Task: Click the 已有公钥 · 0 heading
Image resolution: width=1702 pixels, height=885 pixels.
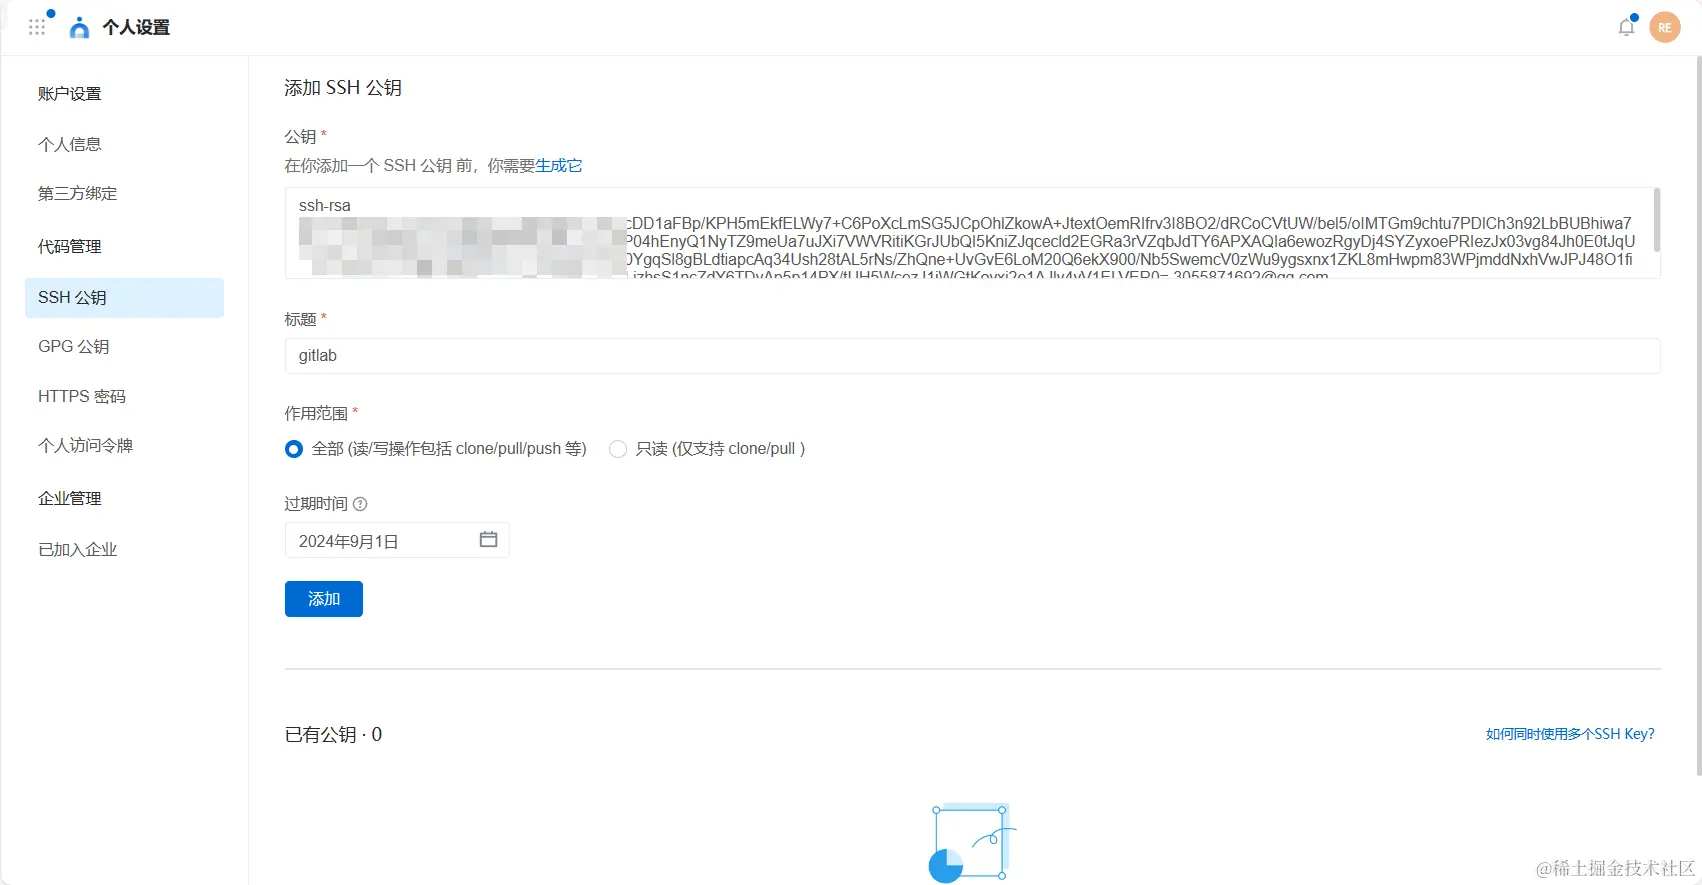Action: pos(334,735)
